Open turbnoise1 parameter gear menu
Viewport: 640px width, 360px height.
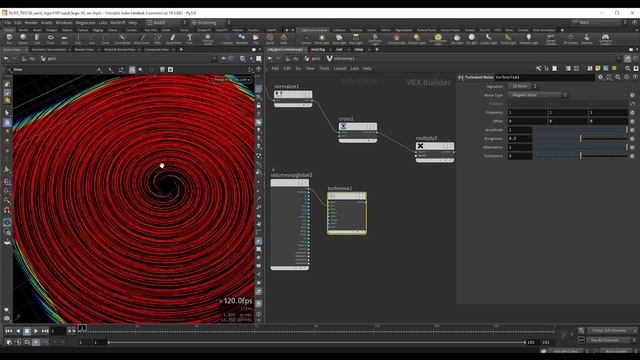click(x=600, y=77)
